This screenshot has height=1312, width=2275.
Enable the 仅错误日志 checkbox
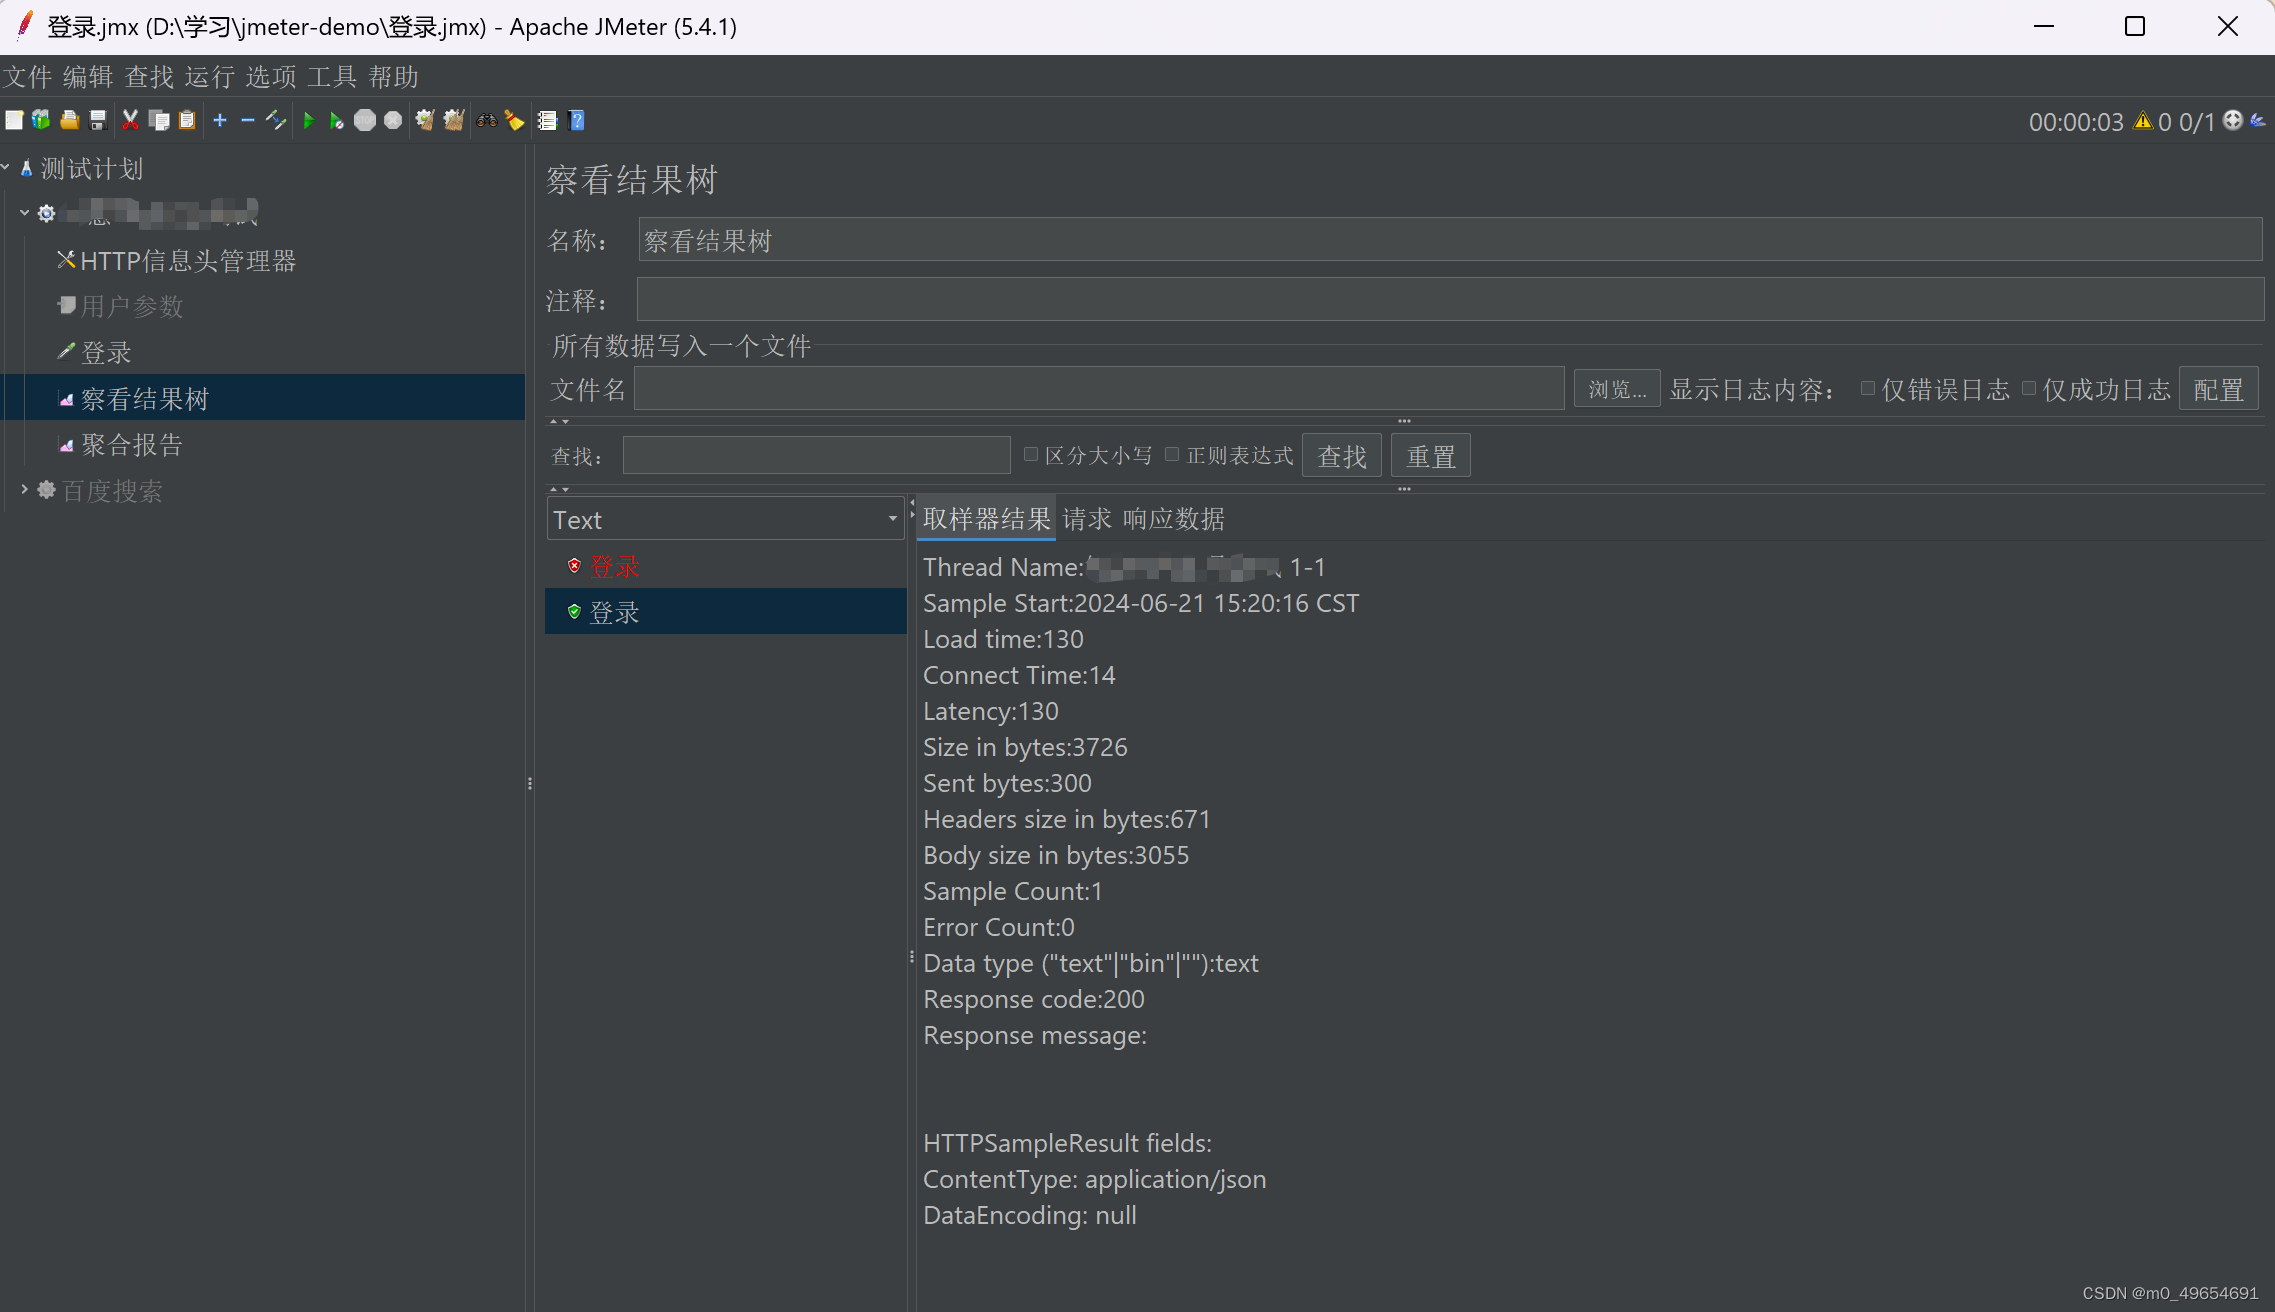[x=1867, y=389]
